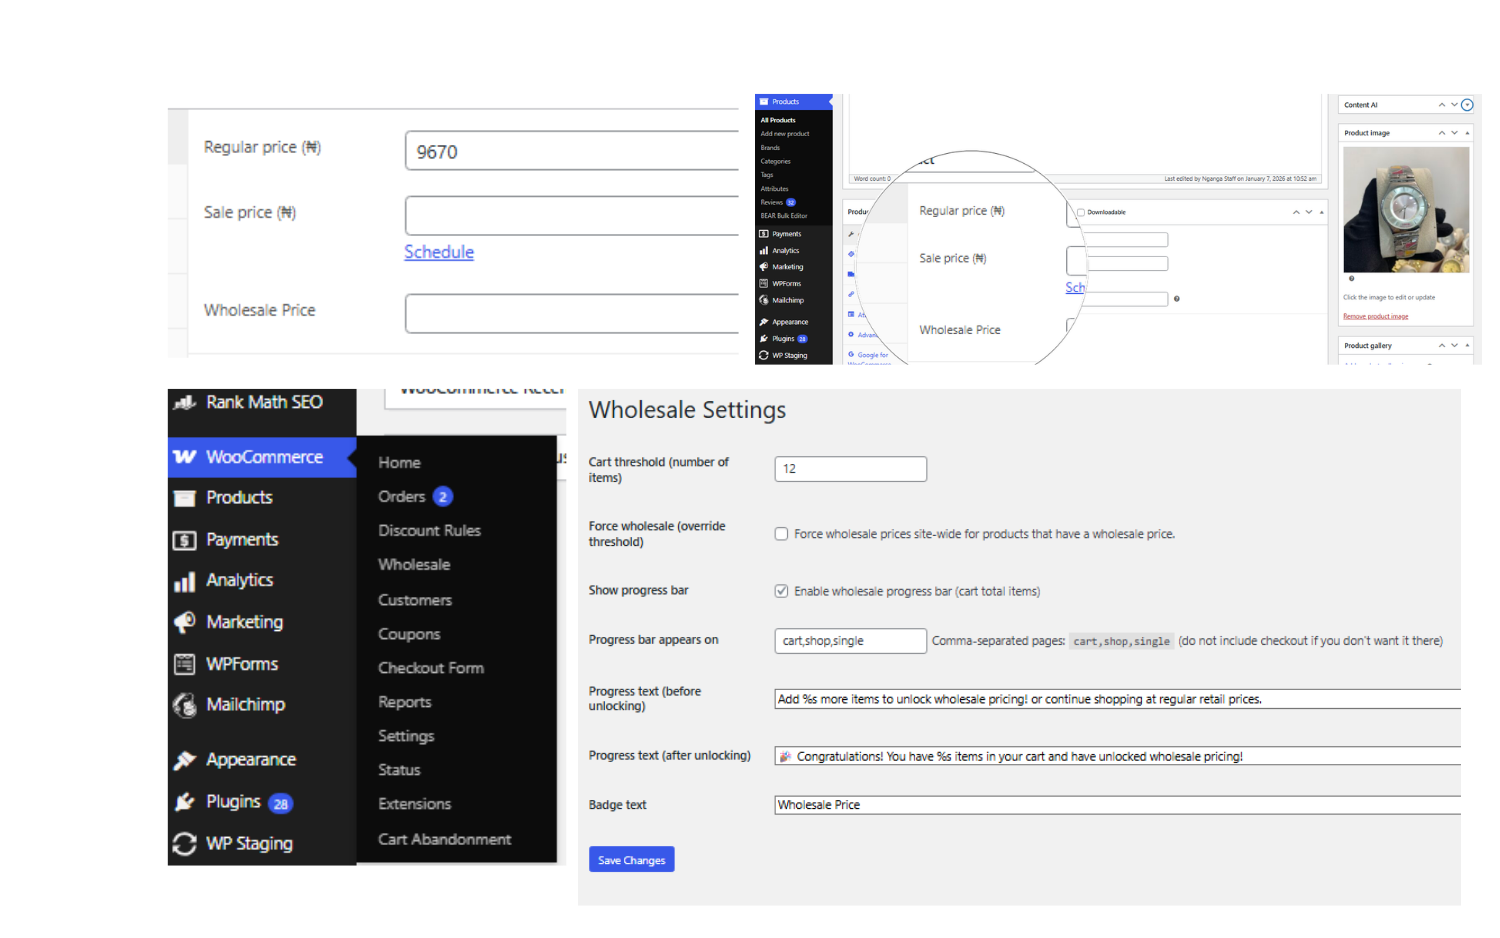1500x938 pixels.
Task: Open Attributes in the Products submenu
Action: pos(774,189)
